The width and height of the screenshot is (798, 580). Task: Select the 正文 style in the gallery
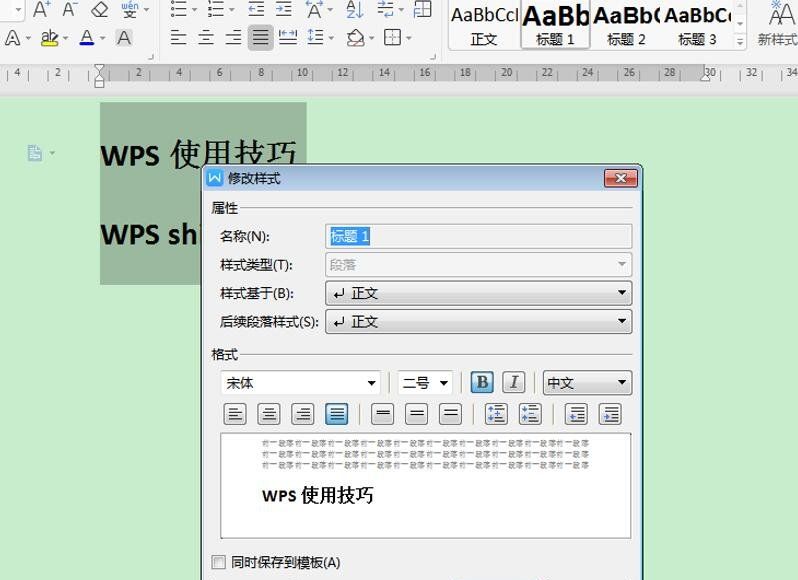pyautogui.click(x=484, y=24)
